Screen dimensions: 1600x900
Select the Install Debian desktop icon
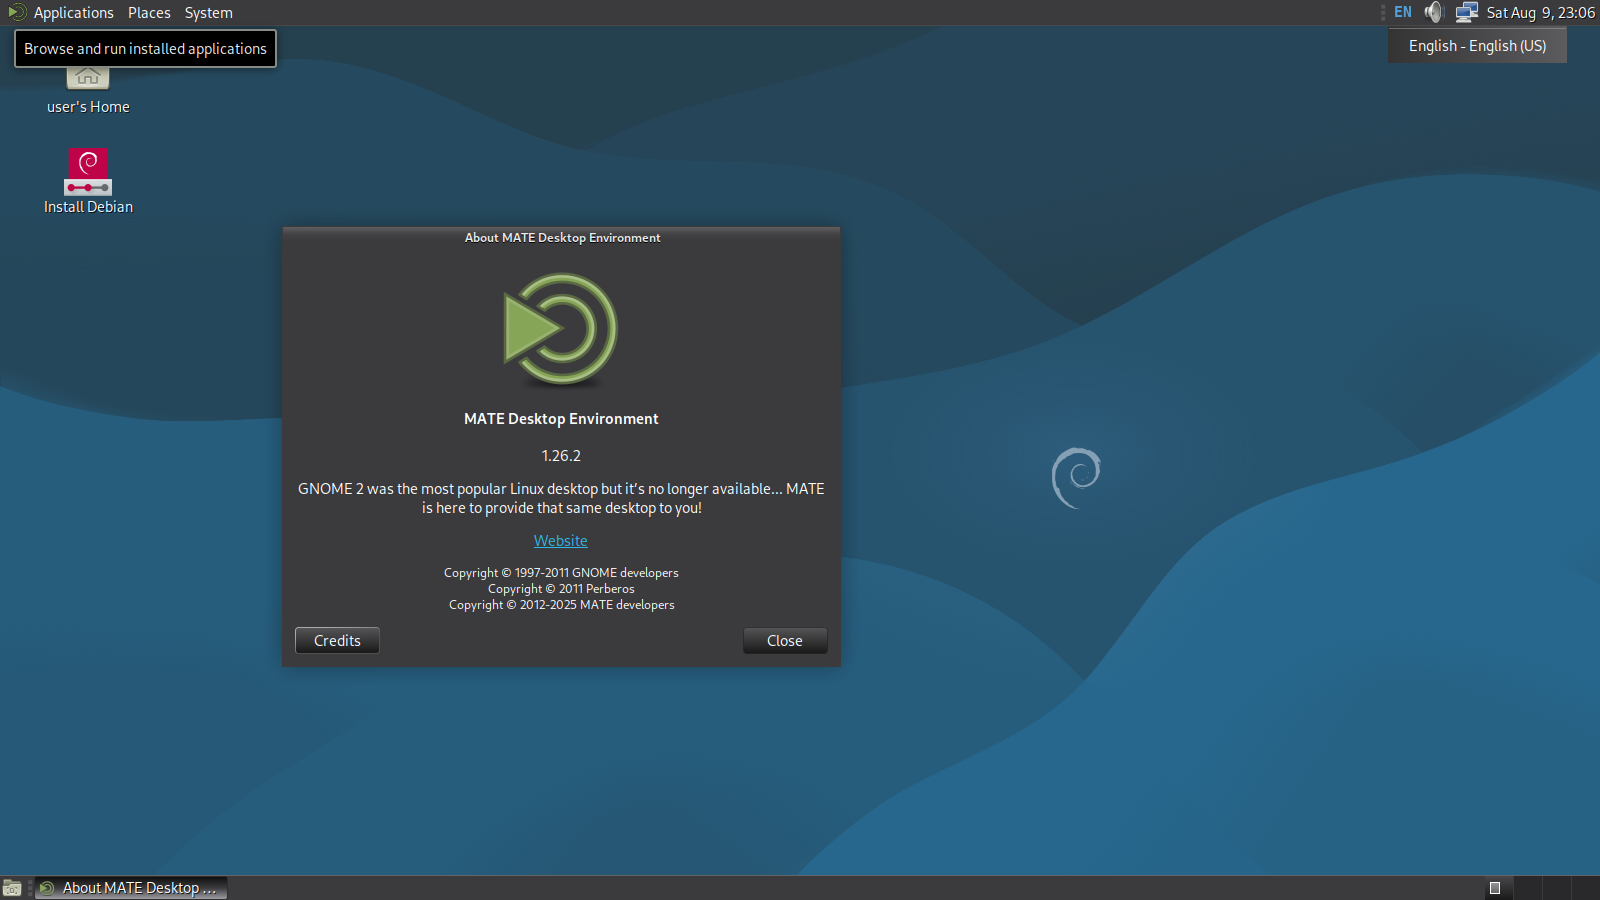point(88,175)
